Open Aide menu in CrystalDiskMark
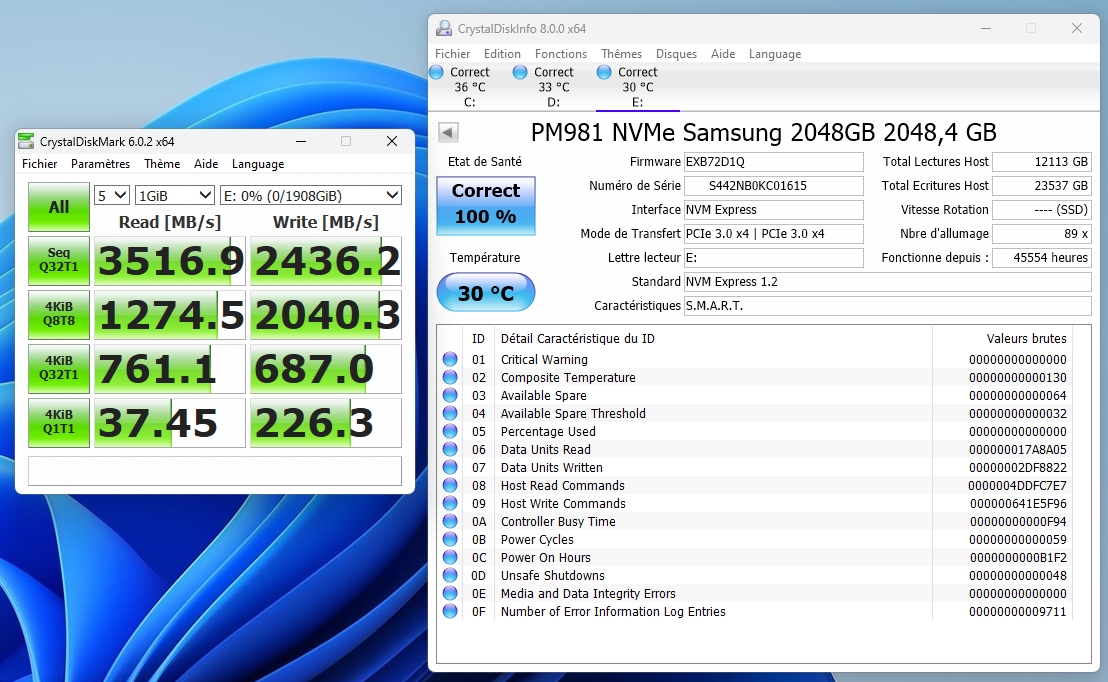 click(206, 164)
